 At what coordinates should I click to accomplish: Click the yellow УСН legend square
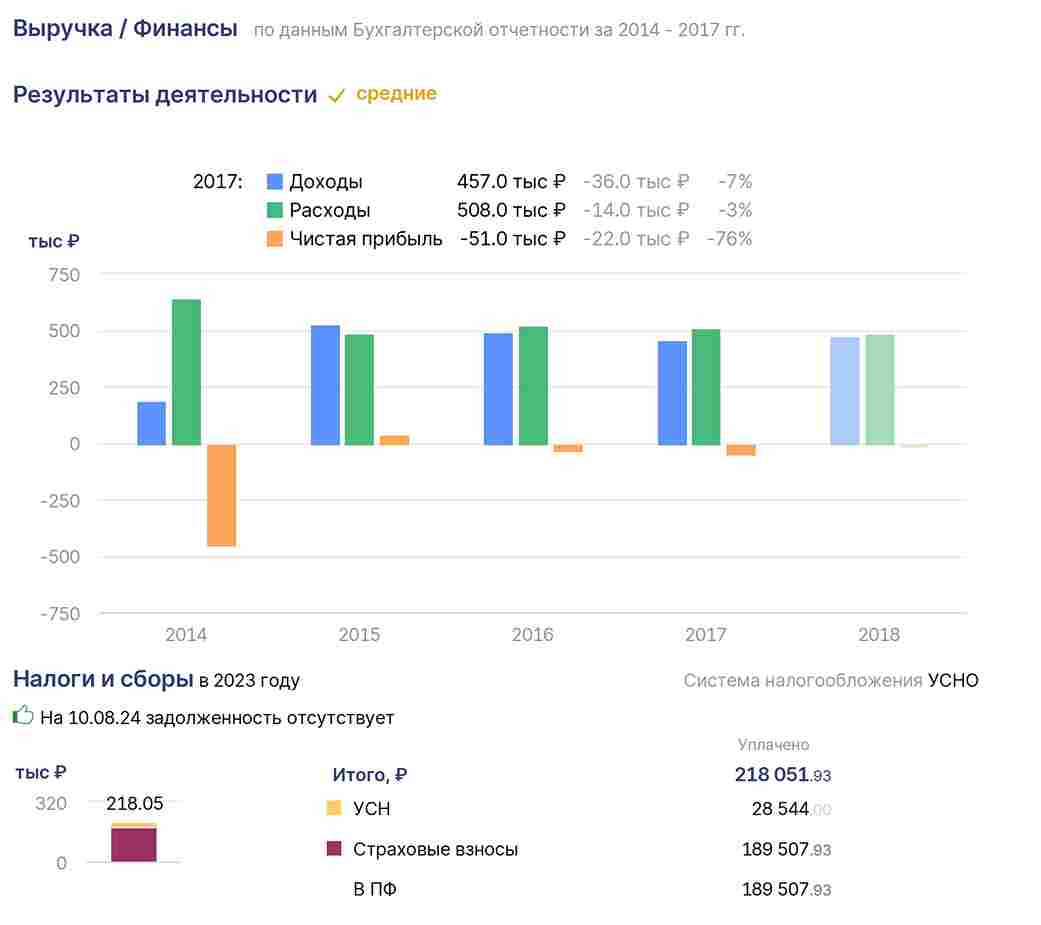[x=334, y=807]
